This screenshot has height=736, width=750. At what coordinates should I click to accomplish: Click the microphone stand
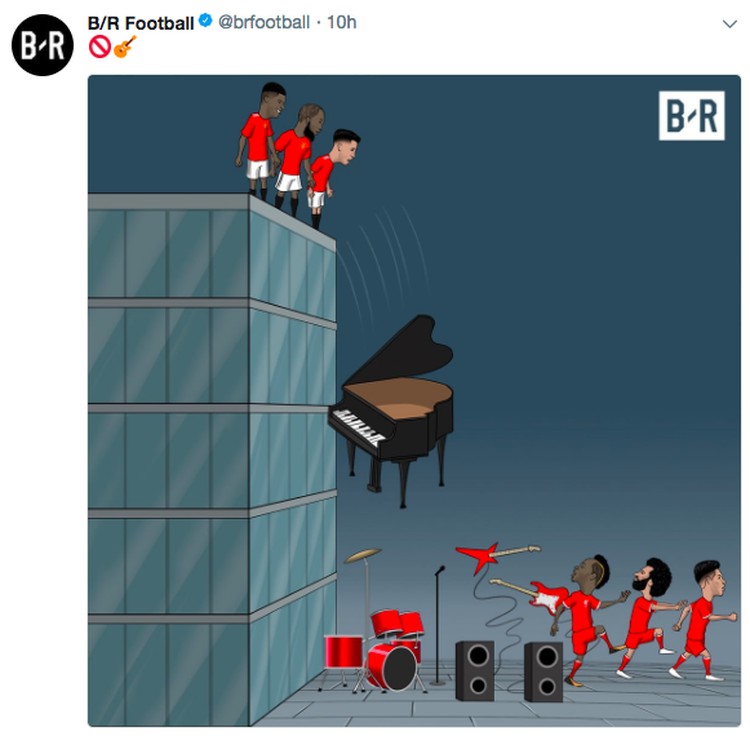[x=438, y=626]
